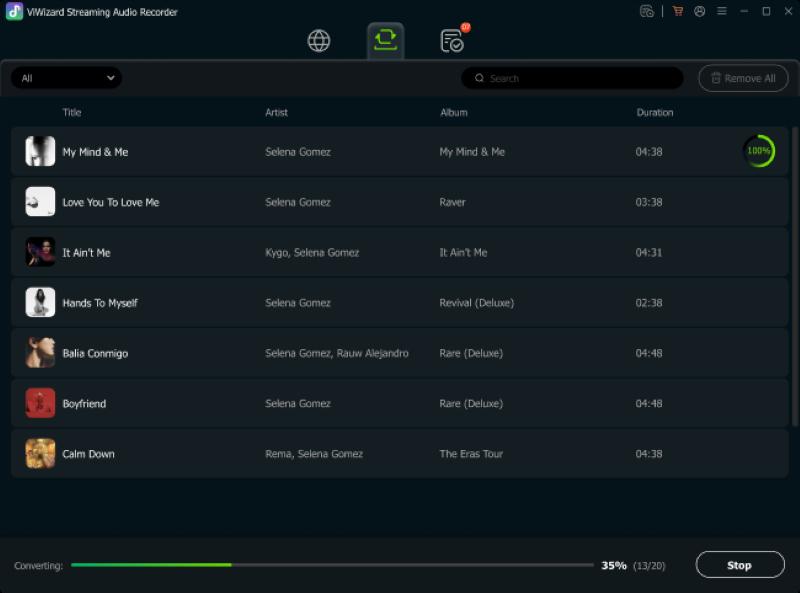
Task: Click the Title column header
Action: point(72,112)
